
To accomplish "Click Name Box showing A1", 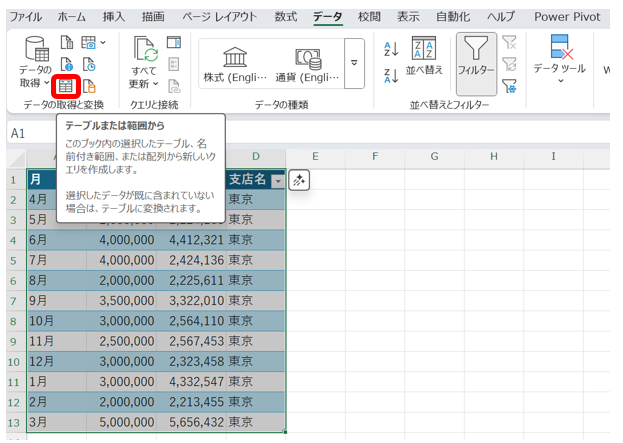I will pos(31,133).
